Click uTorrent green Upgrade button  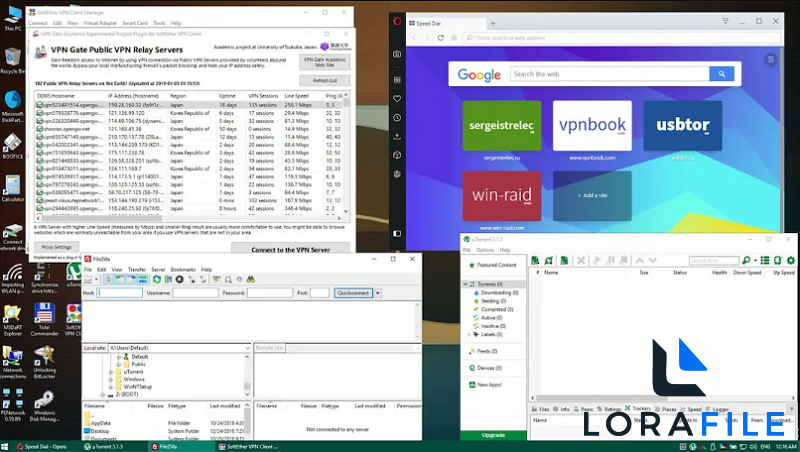point(493,435)
